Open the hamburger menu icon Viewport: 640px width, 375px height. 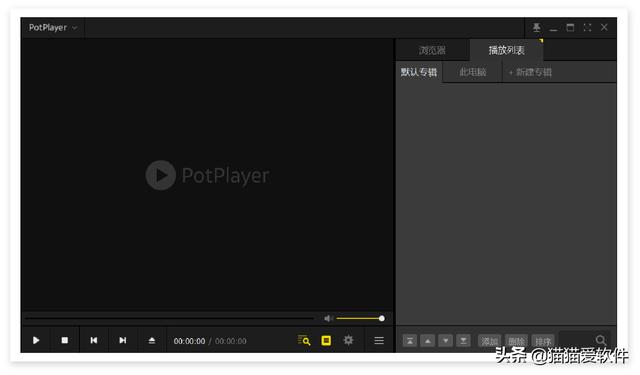[379, 340]
